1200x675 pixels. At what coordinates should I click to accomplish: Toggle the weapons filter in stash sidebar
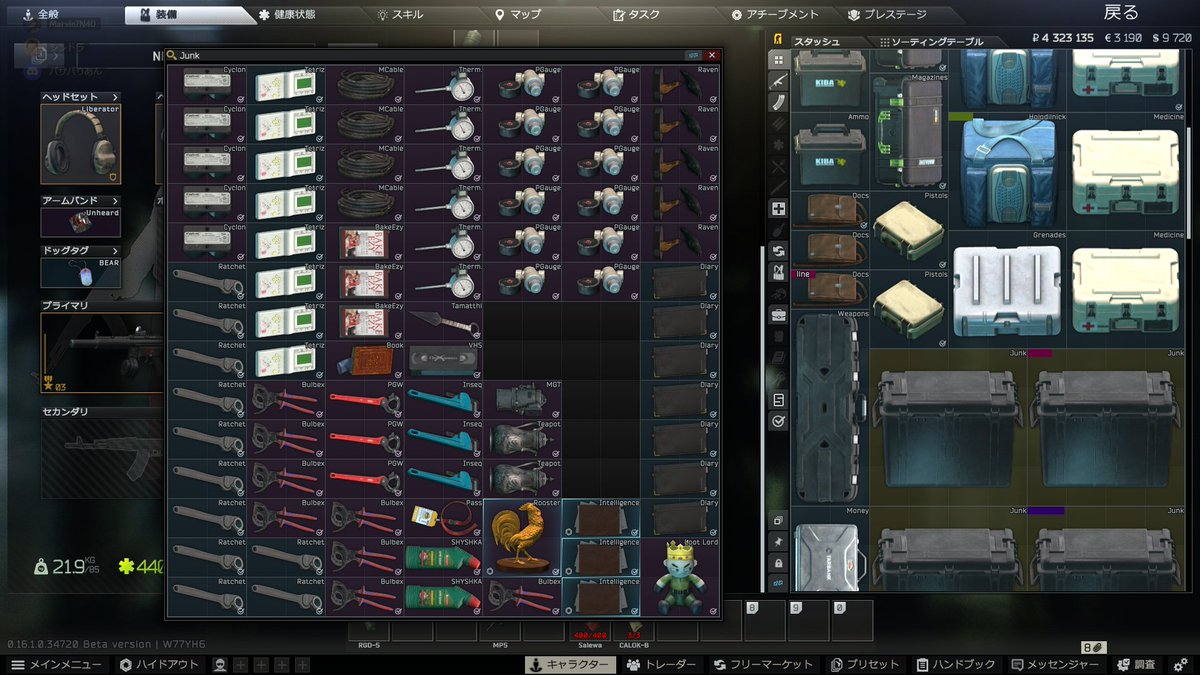click(x=779, y=80)
